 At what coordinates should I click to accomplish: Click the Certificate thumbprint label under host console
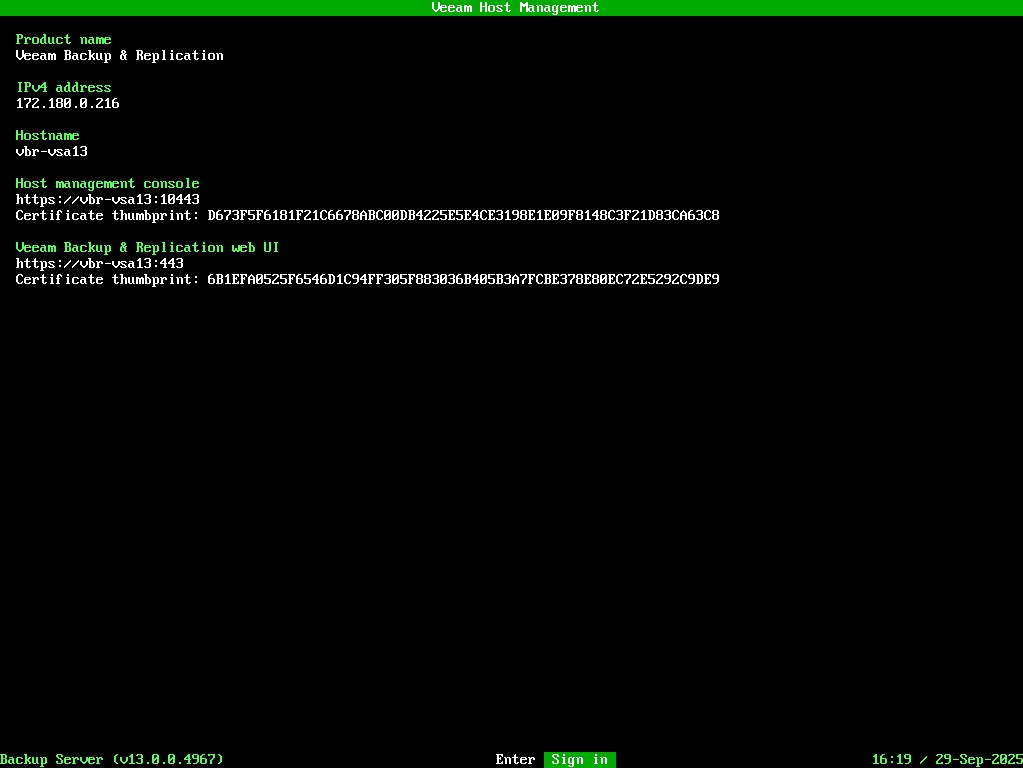coord(107,216)
